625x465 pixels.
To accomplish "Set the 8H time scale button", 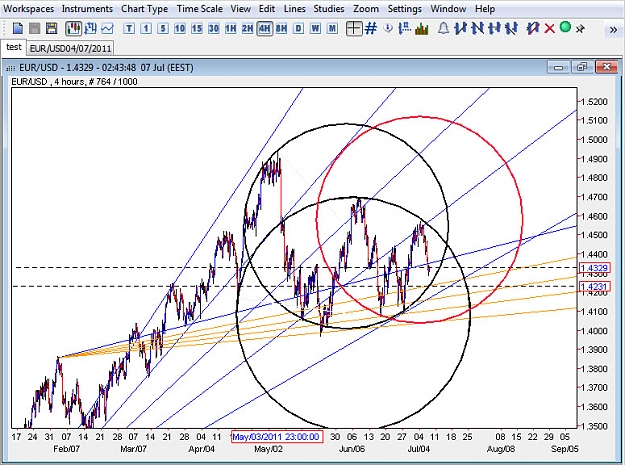I will click(x=281, y=29).
